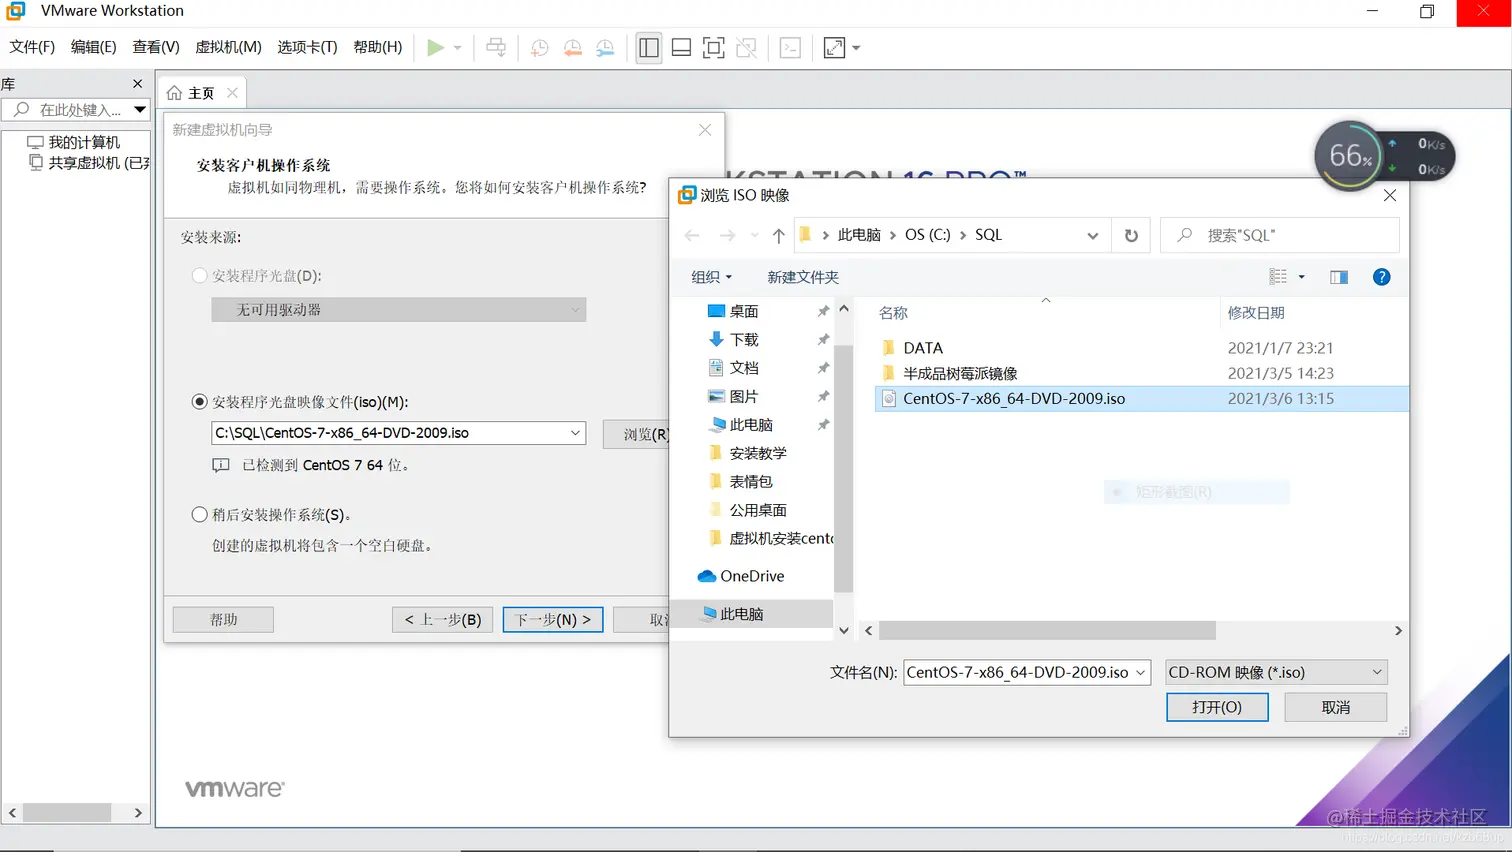Toggle the library sidebar view icon
The image size is (1512, 852).
649,47
